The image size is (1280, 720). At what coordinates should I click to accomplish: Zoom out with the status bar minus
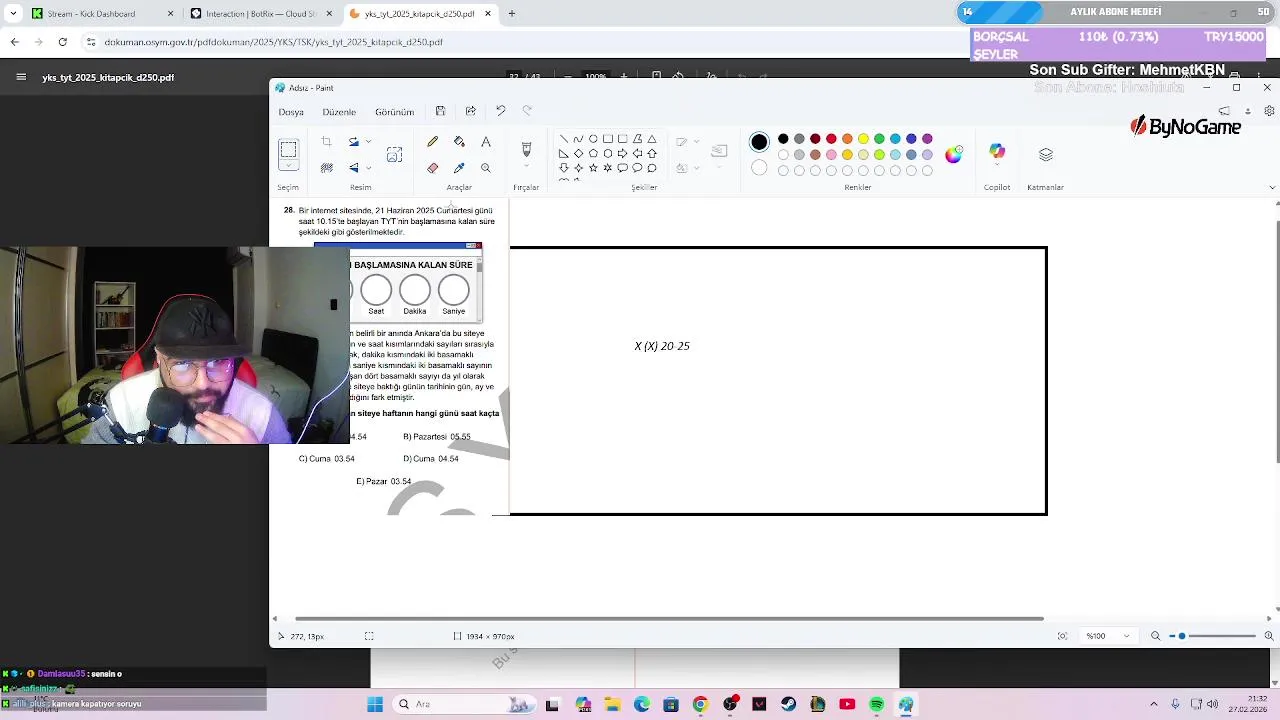click(x=1155, y=636)
